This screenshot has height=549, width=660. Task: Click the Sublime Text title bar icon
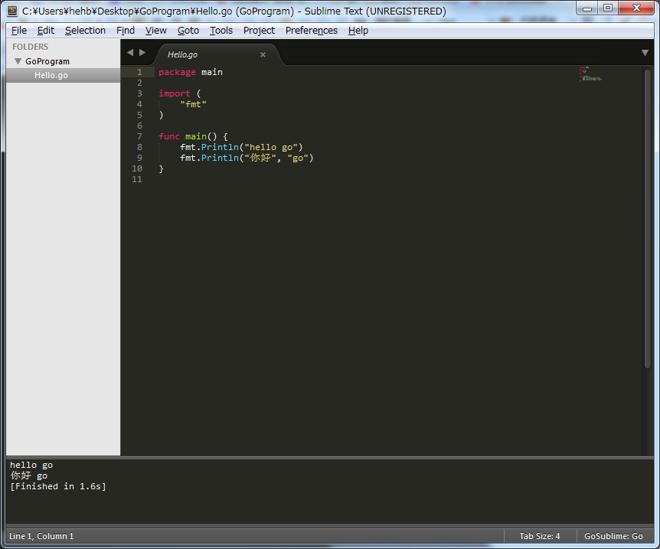(13, 11)
